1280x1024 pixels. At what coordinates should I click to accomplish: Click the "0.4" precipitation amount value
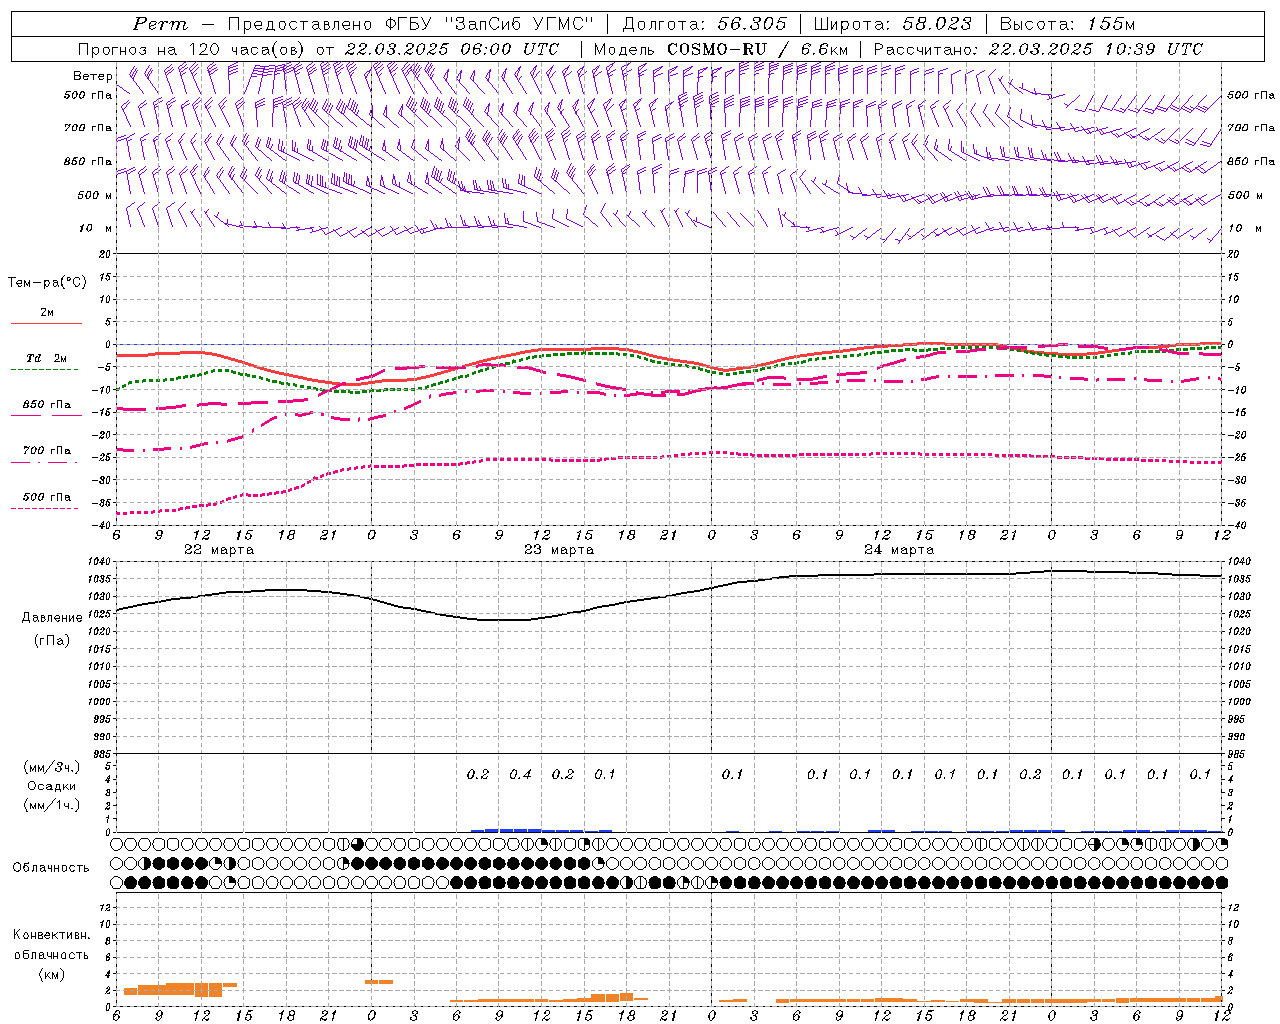(520, 774)
